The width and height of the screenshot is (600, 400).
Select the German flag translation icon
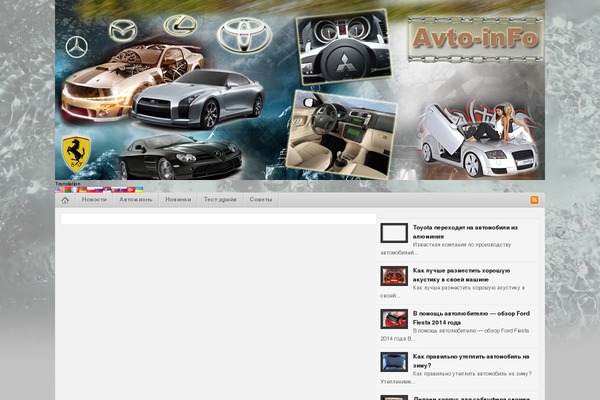pyautogui.click(x=83, y=189)
